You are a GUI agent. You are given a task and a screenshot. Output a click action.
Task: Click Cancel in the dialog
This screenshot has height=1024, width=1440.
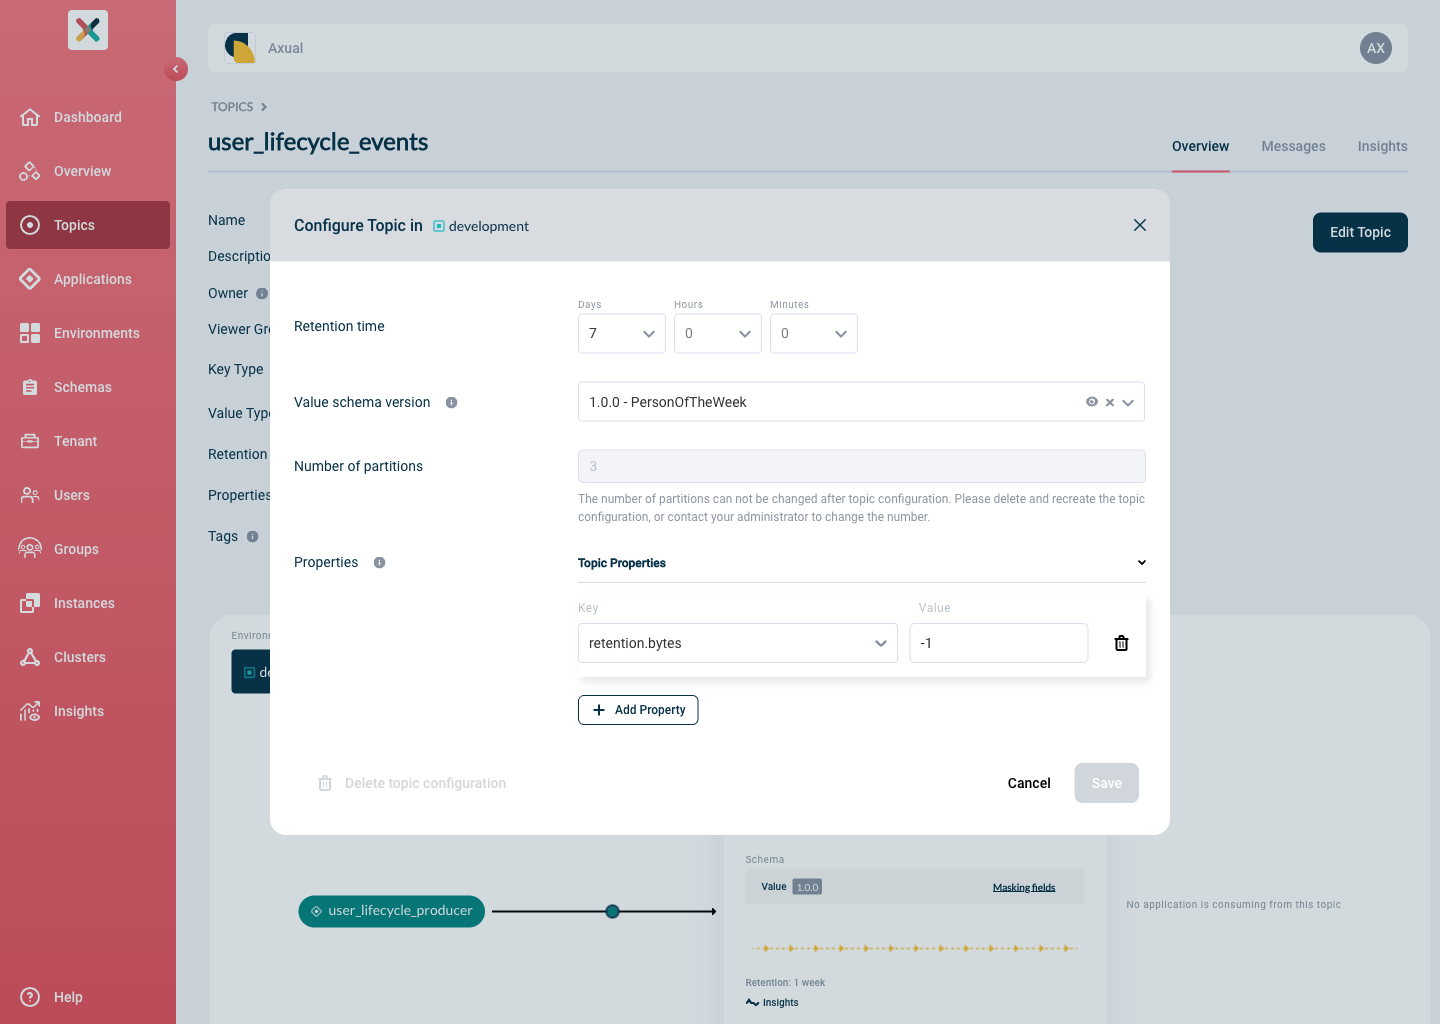(1029, 783)
